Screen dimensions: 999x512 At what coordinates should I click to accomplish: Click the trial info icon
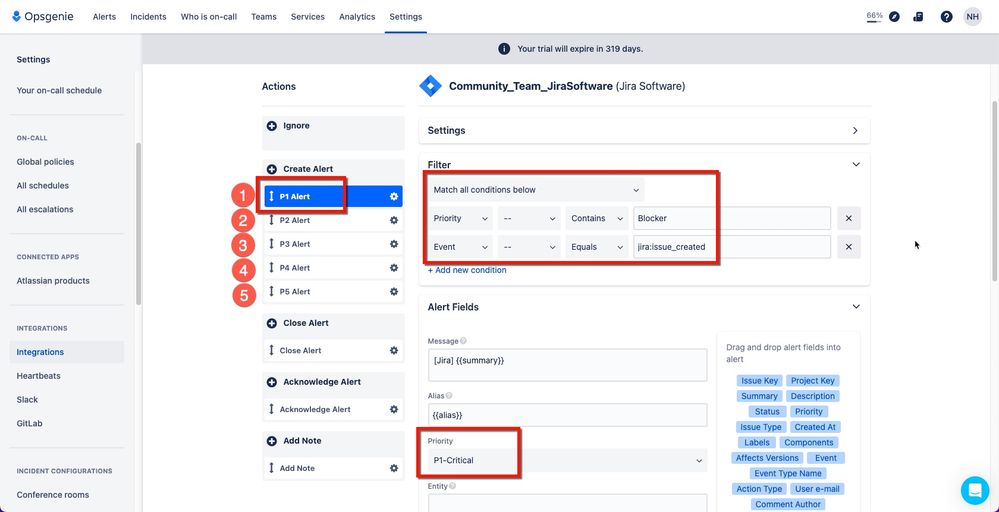pyautogui.click(x=504, y=49)
